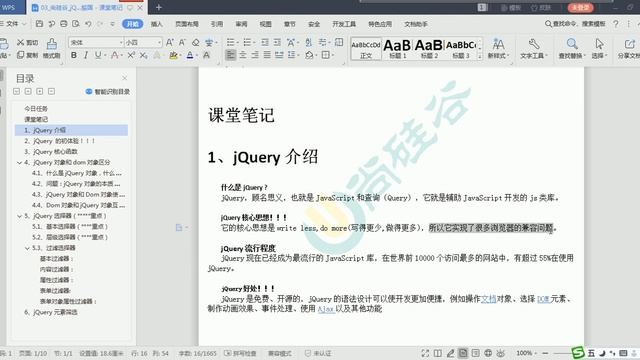
Task: Open the 文件 menu dropdown arrow
Action: point(24,24)
